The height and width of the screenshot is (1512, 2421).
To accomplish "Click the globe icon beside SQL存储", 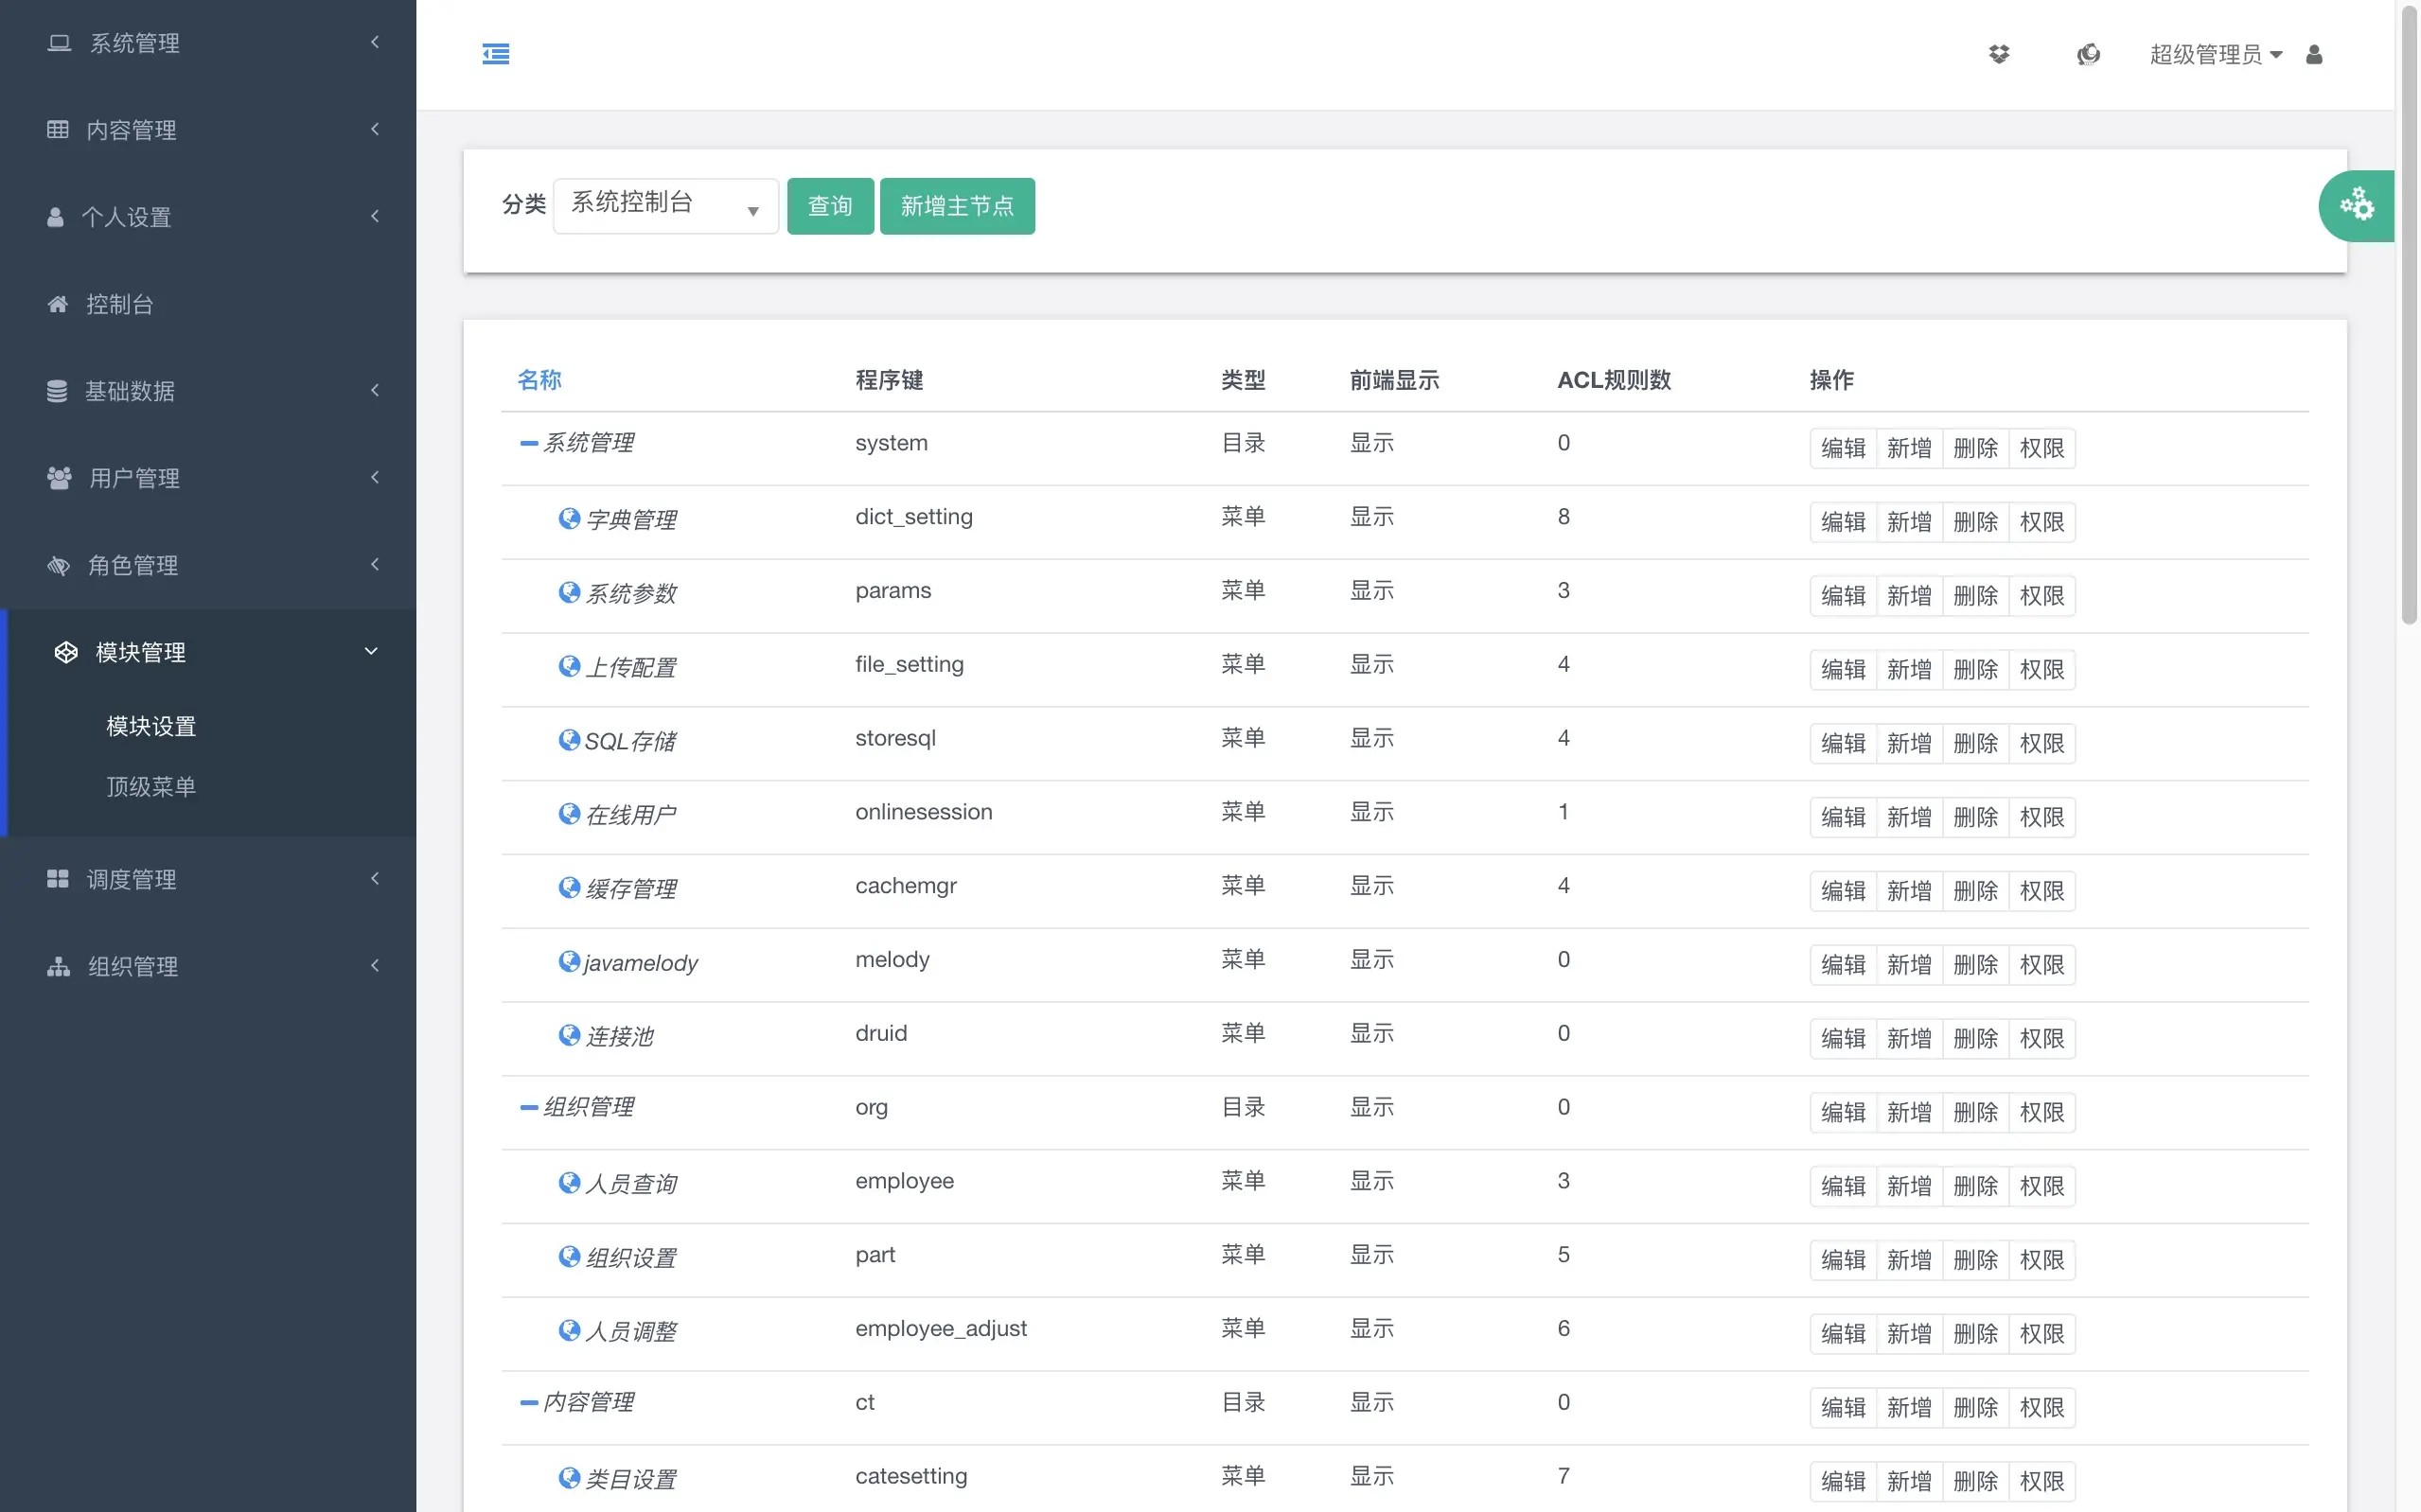I will [x=569, y=739].
